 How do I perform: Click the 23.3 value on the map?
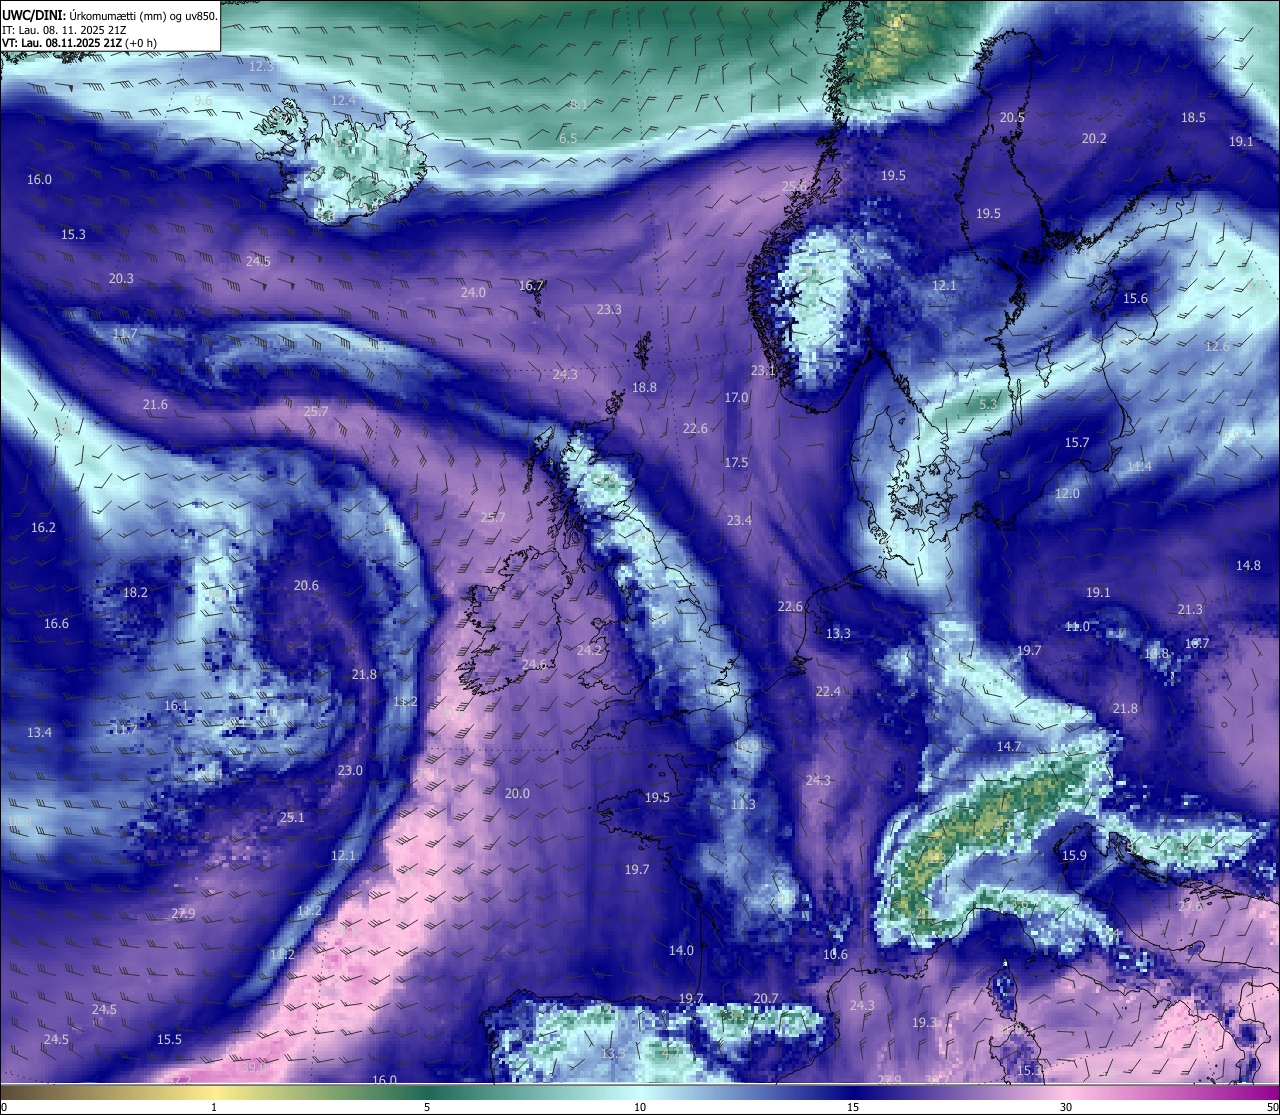point(609,310)
